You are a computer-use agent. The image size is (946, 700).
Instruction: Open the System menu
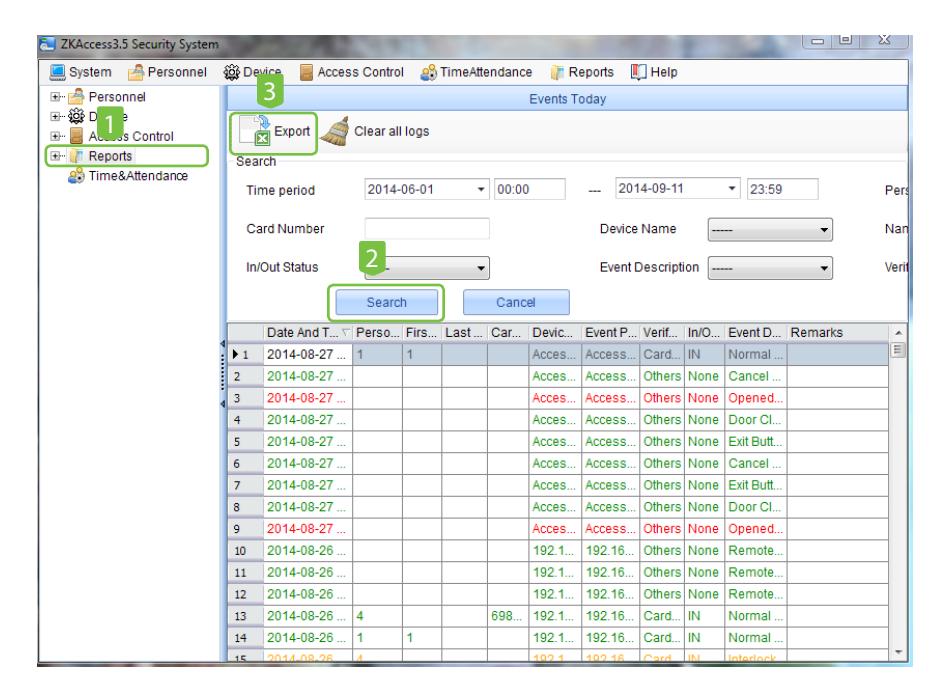80,72
